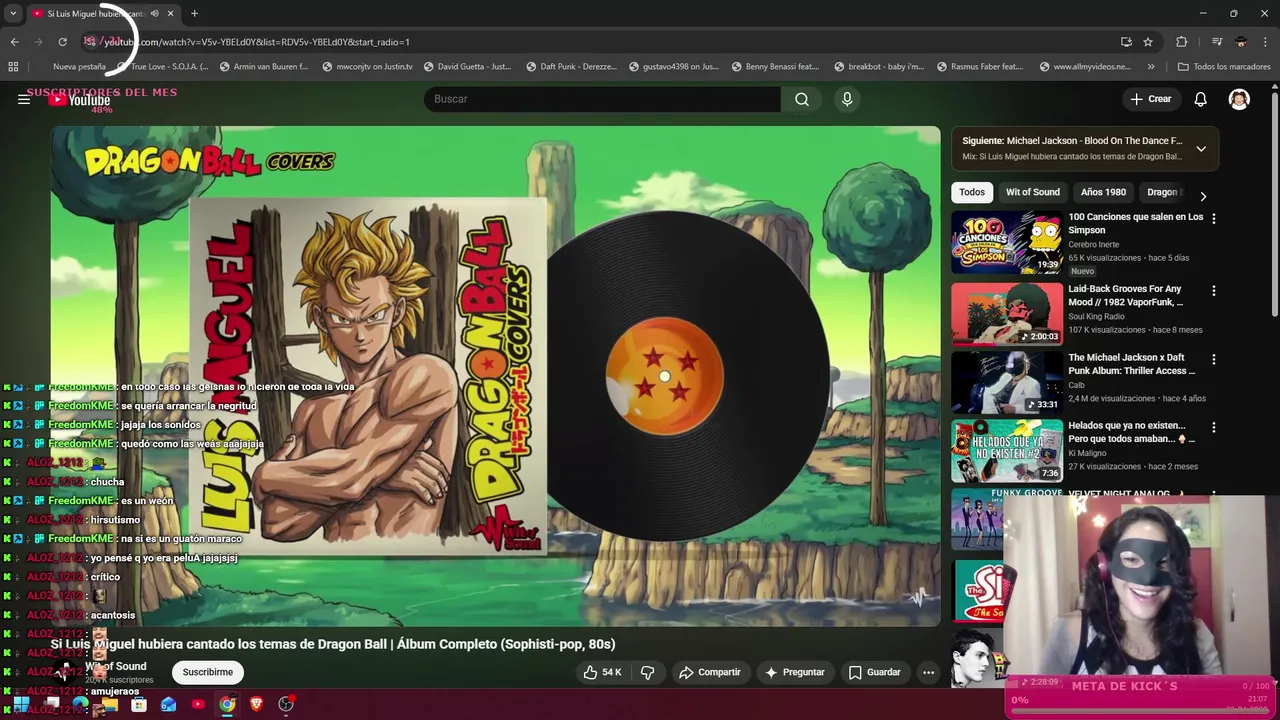The image size is (1280, 720).
Task: Go to YouTube home via logo
Action: pyautogui.click(x=80, y=99)
